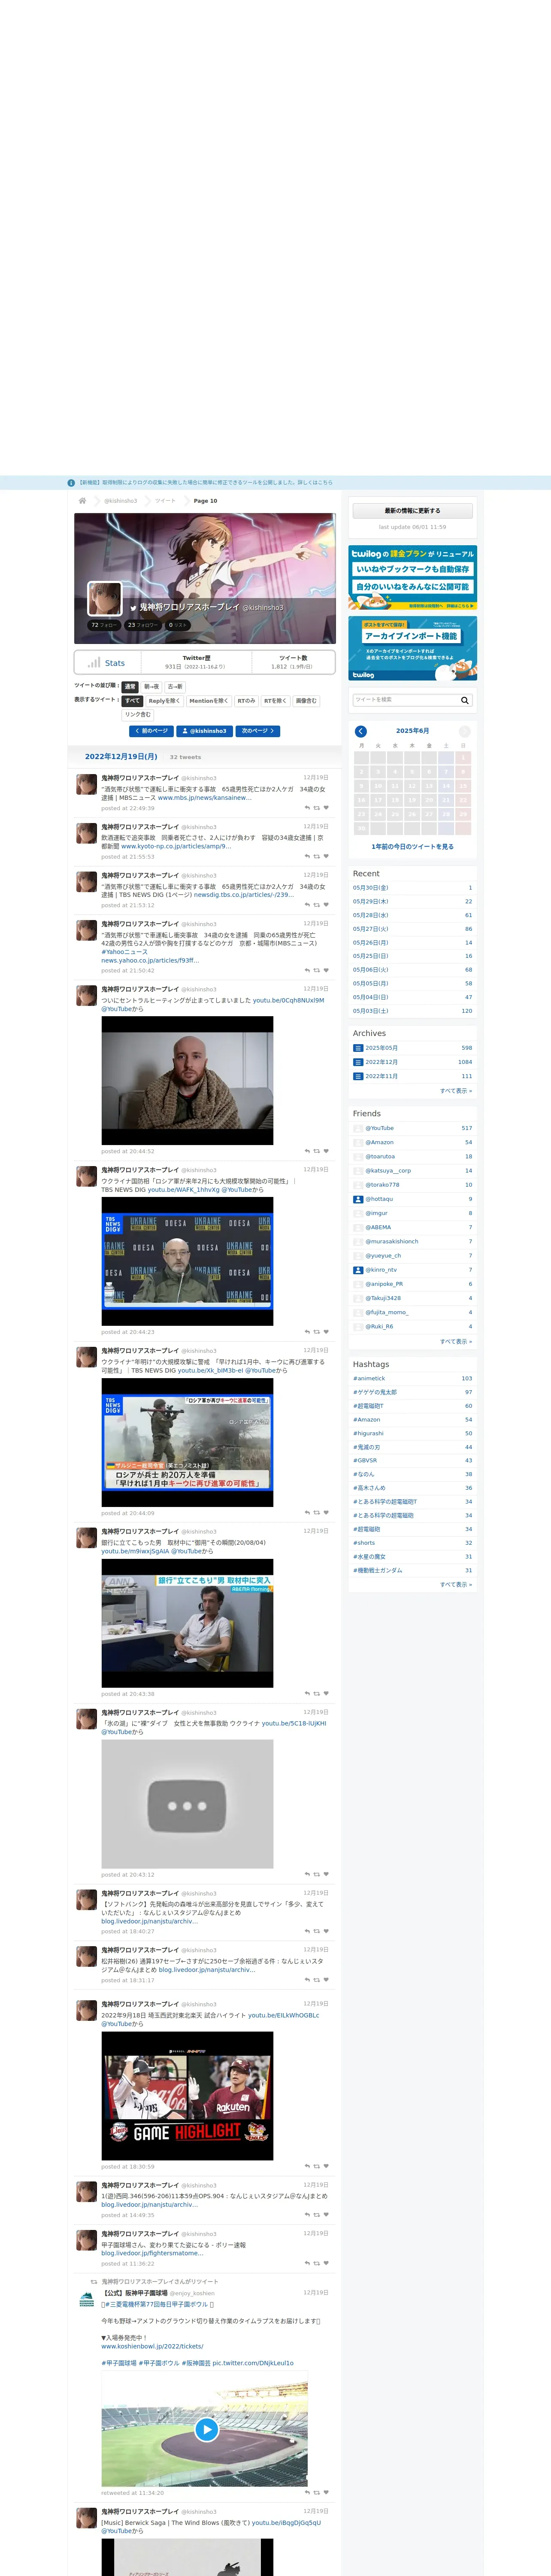Viewport: 551px width, 2576px height.
Task: Open Stats with the bar chart icon
Action: (x=107, y=663)
